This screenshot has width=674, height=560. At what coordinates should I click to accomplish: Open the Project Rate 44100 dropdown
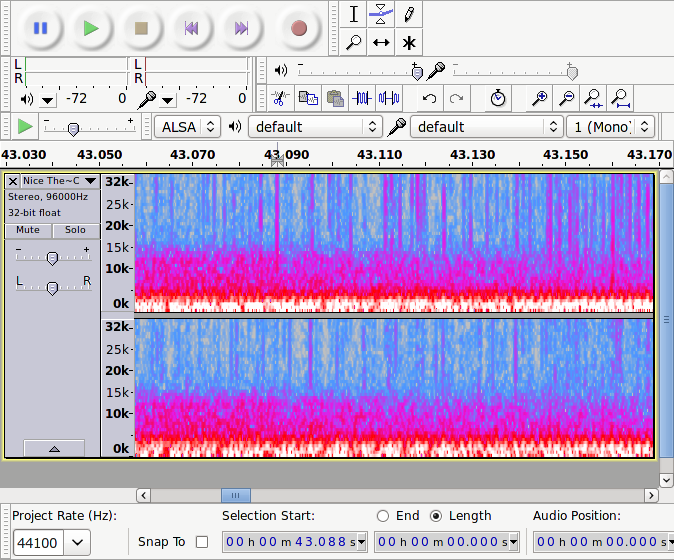[x=77, y=542]
